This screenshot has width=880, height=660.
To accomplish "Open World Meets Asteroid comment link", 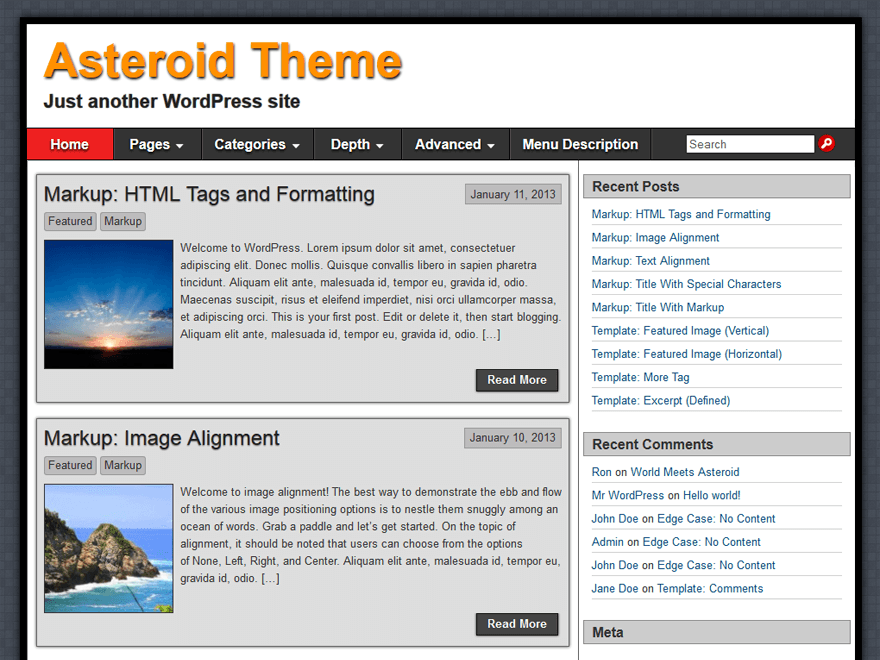I will pos(685,472).
